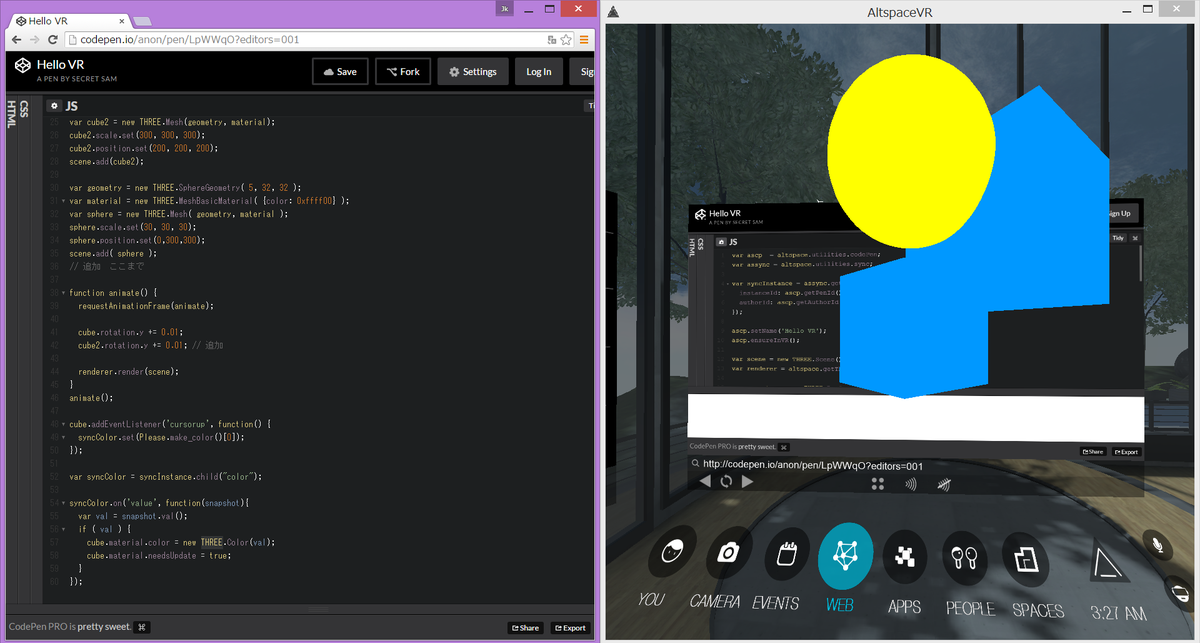
Task: Click the Chrome forward arrow
Action: coord(35,39)
